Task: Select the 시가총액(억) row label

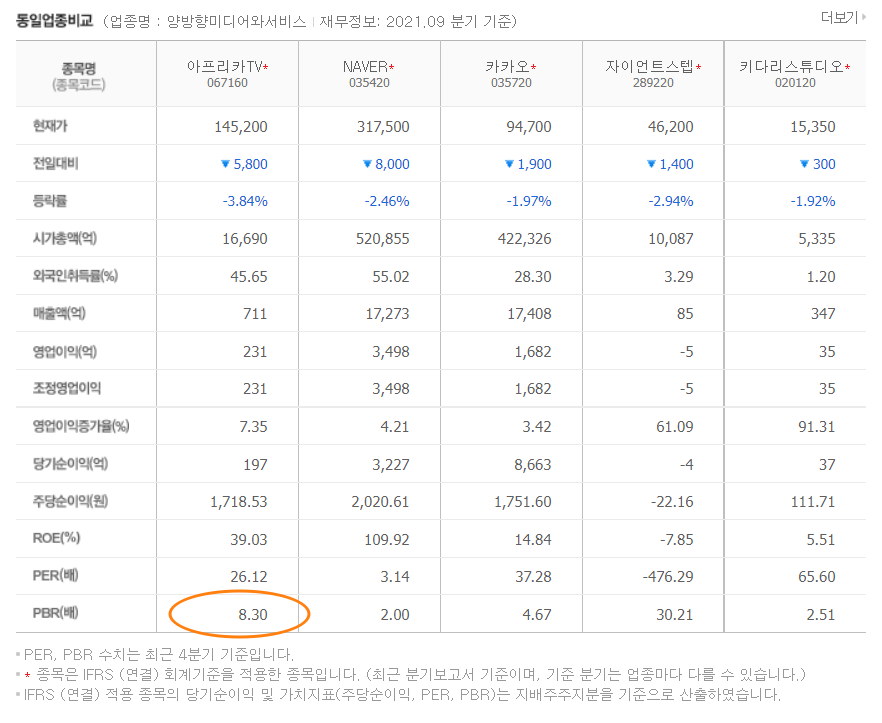Action: (x=65, y=238)
